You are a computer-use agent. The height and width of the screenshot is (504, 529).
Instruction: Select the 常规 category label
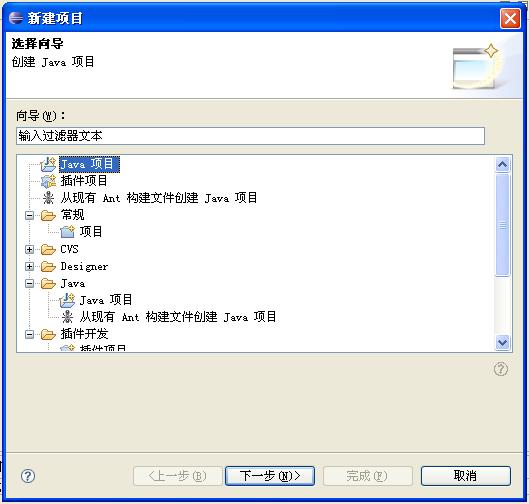click(73, 215)
